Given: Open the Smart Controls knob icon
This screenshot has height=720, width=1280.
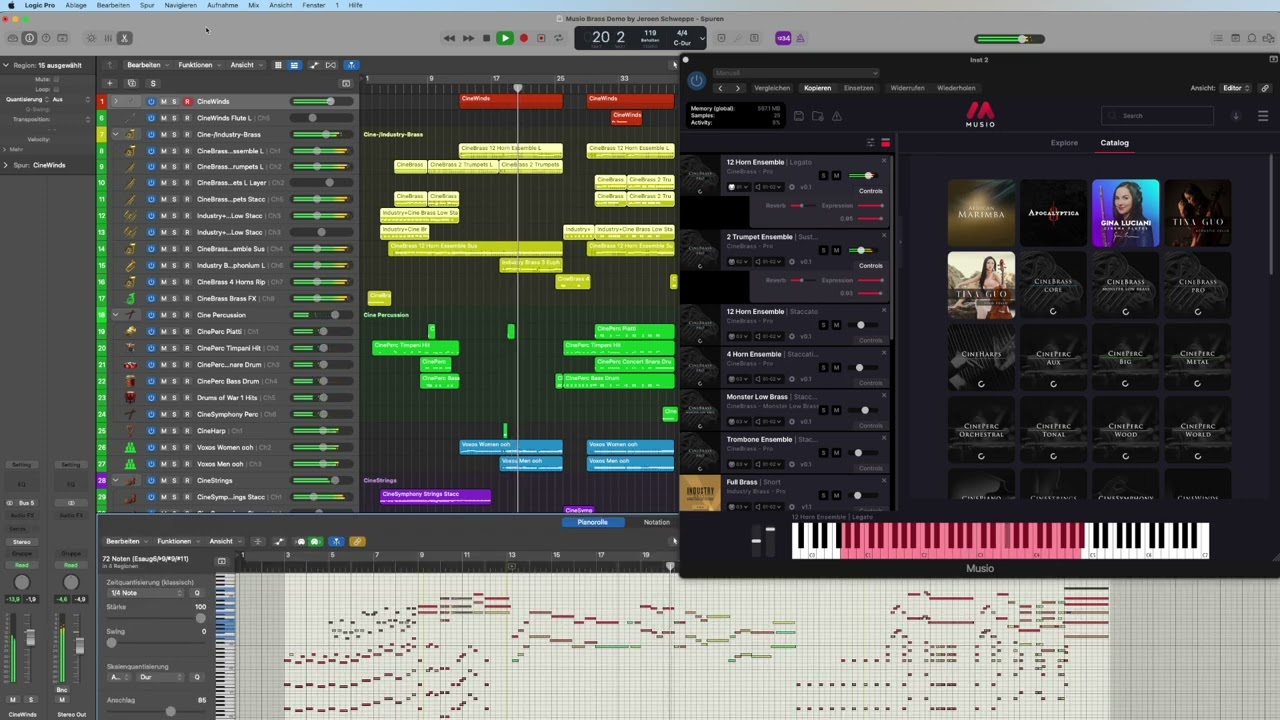Looking at the screenshot, I should [x=91, y=38].
